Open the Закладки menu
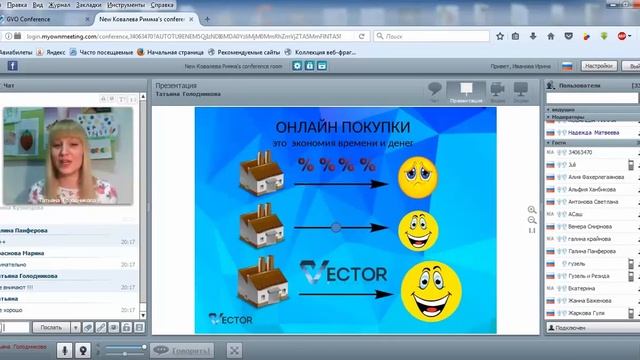Image resolution: width=640 pixels, height=360 pixels. pyautogui.click(x=89, y=5)
